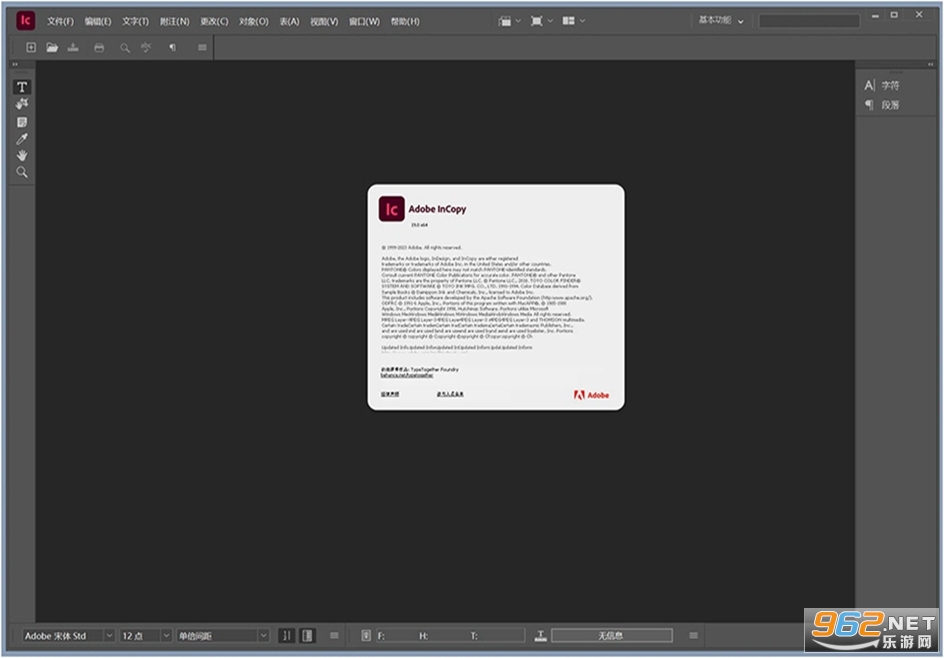Click the behance.net link in the About dialog

coord(407,376)
